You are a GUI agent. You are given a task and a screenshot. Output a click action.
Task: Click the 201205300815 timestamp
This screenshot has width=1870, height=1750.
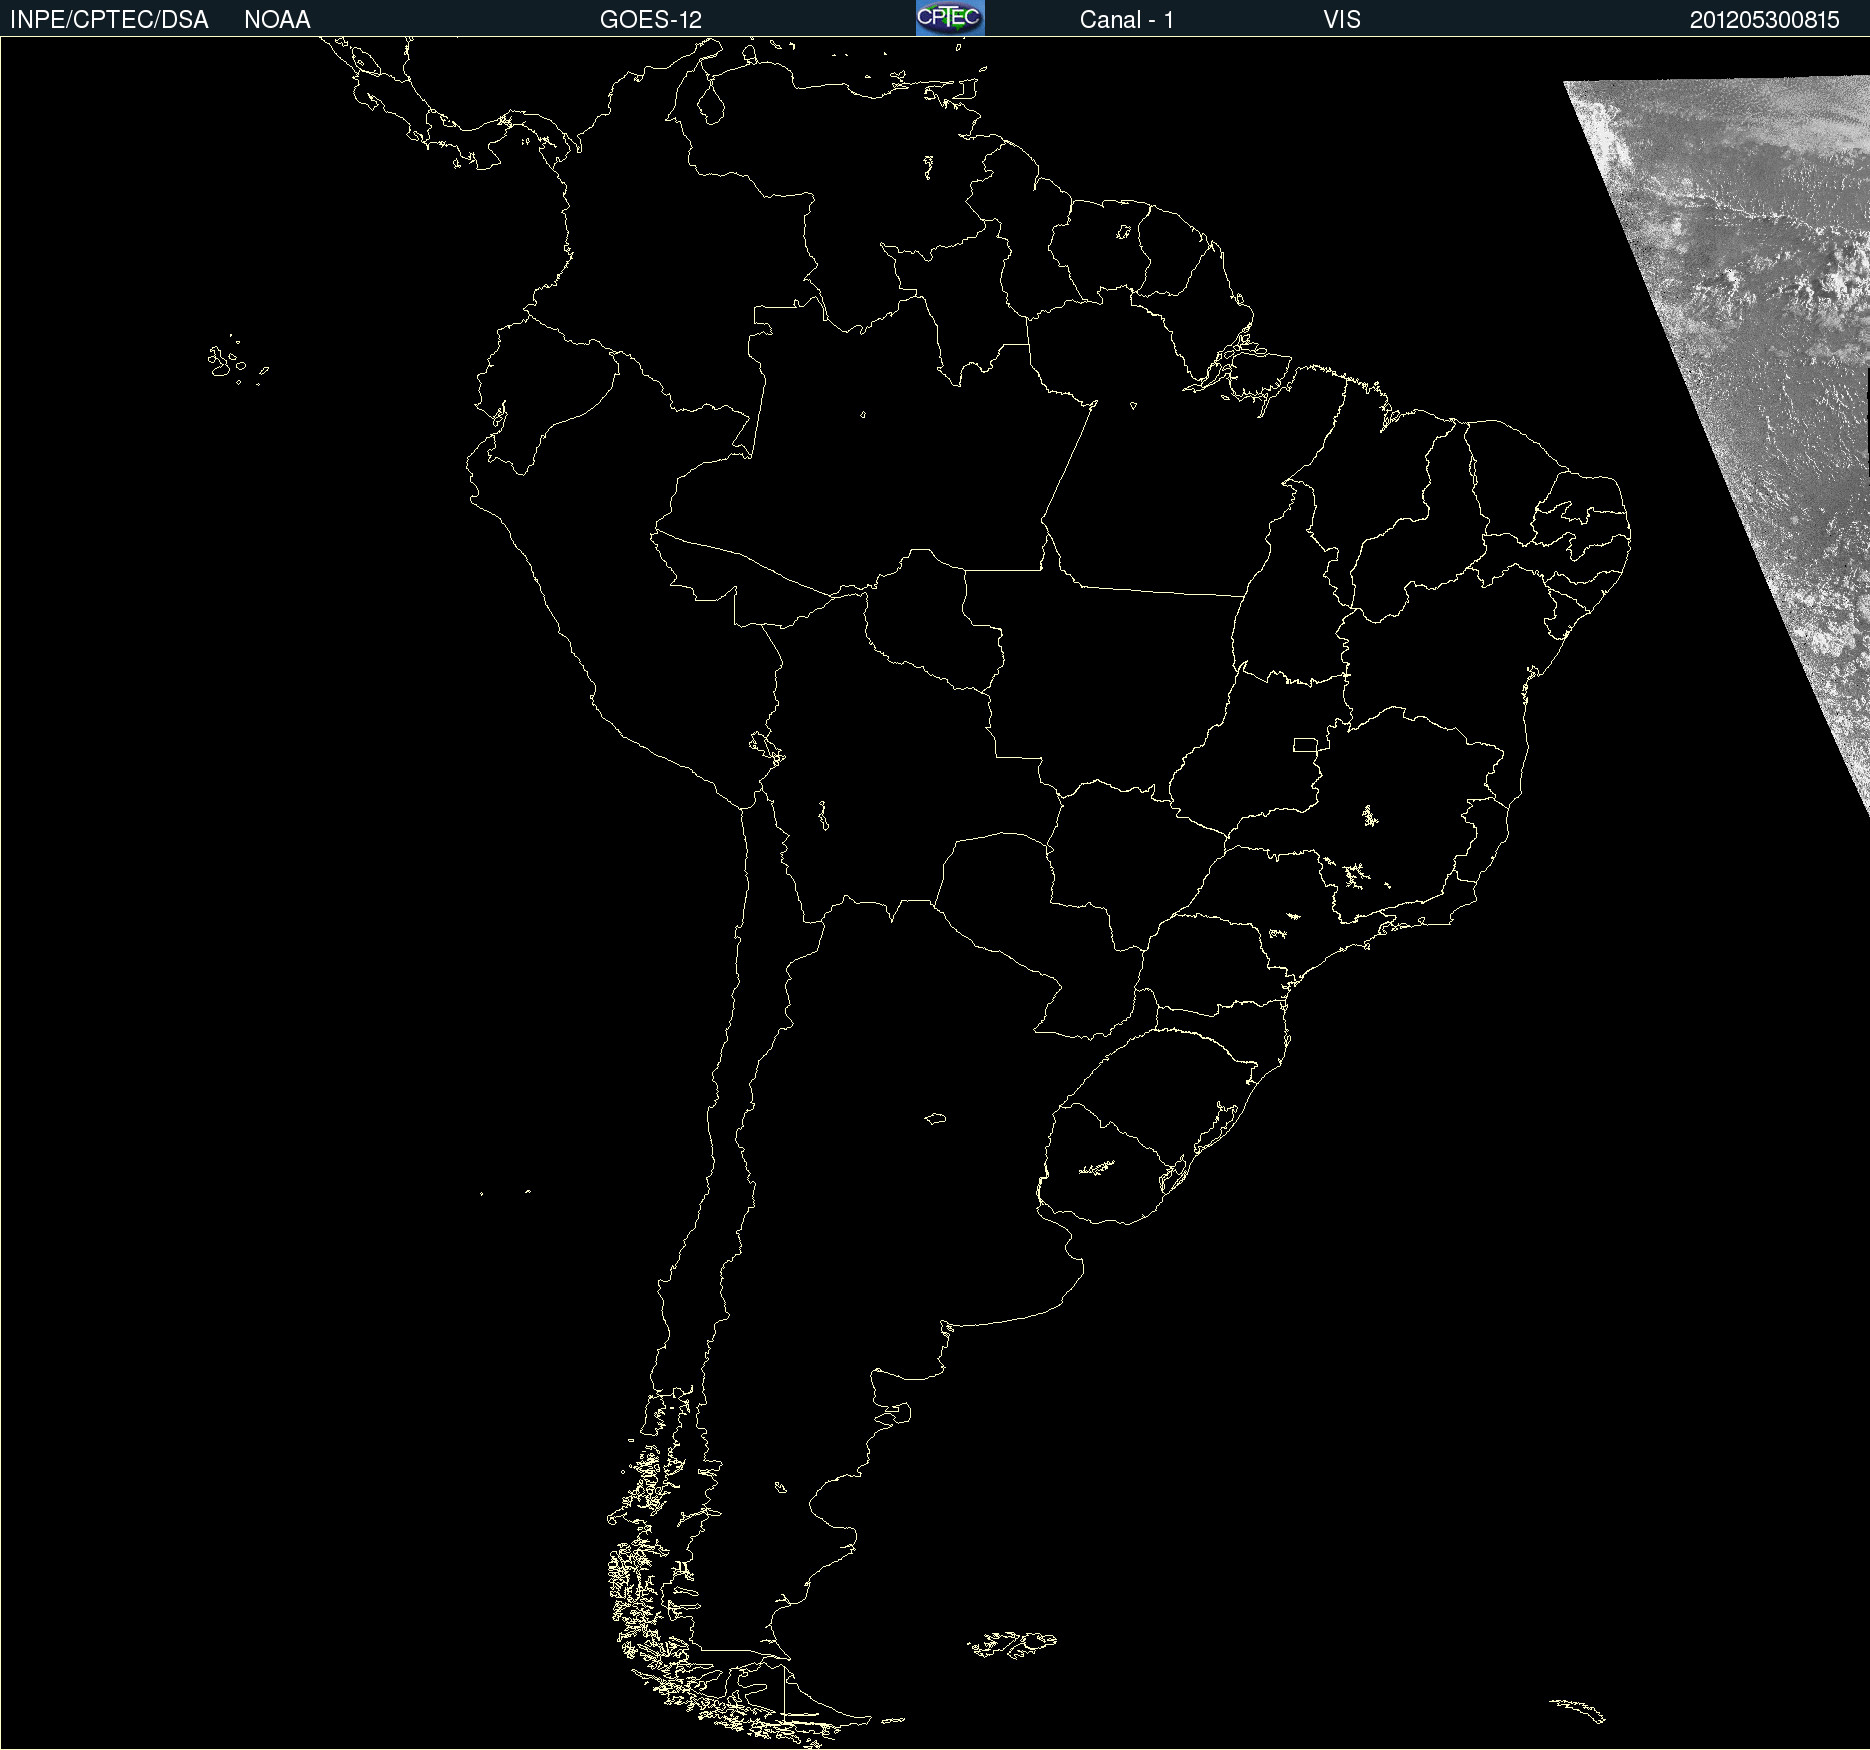1765,20
